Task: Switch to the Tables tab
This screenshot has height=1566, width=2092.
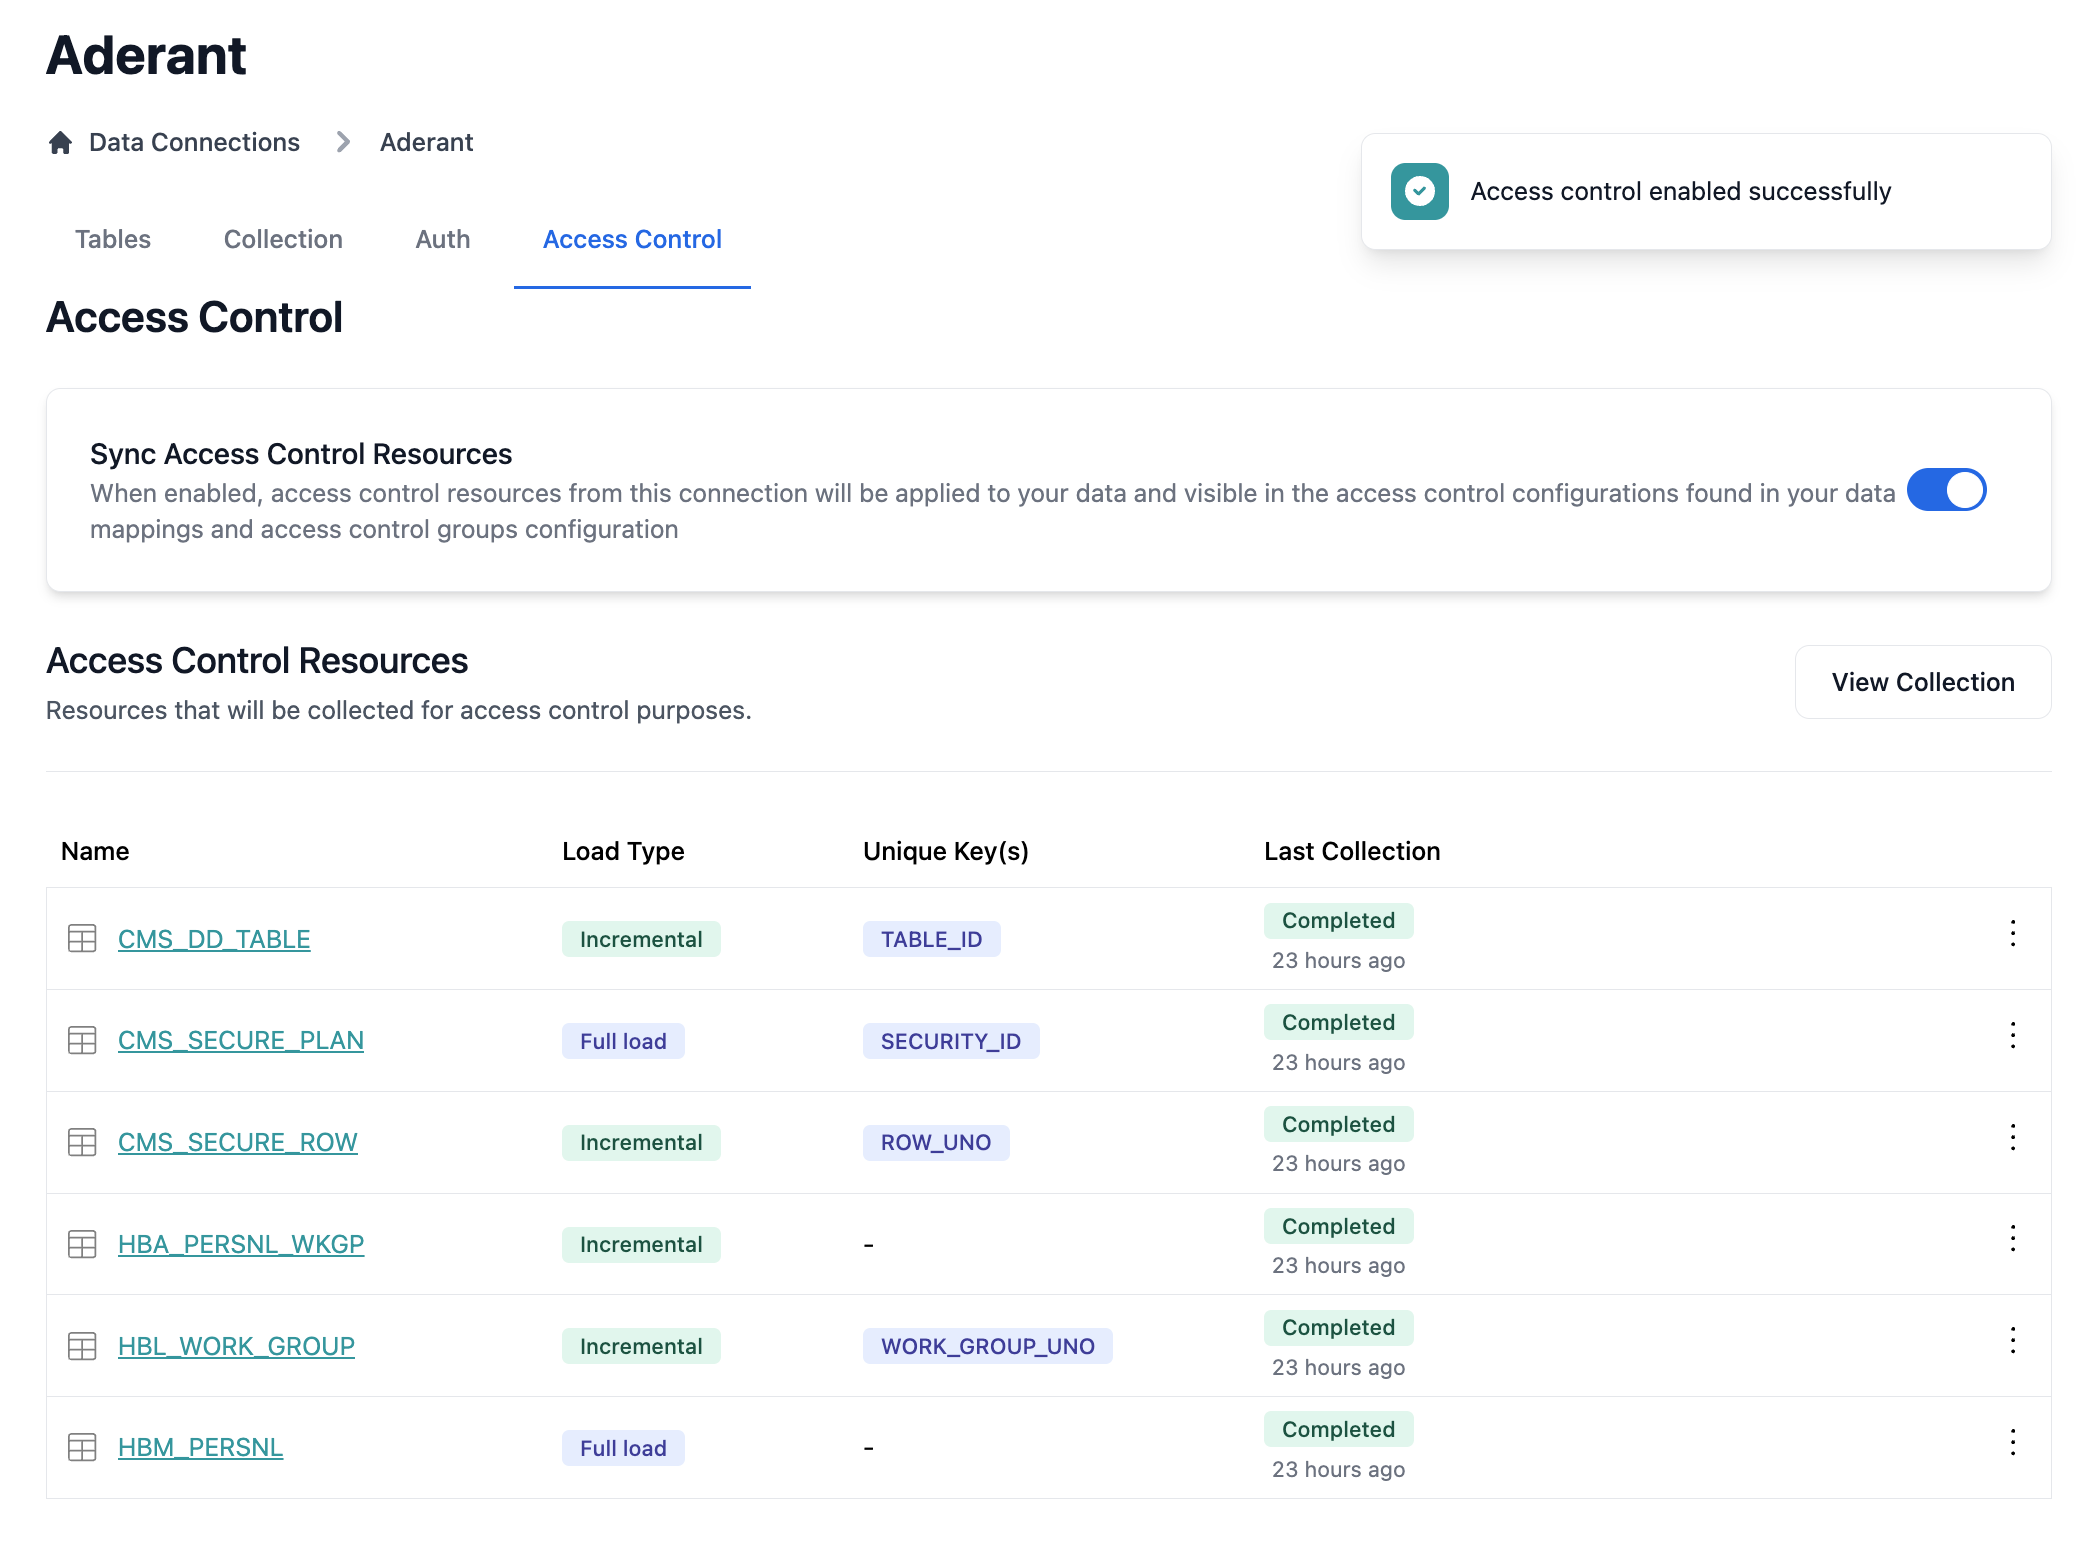Action: 113,240
